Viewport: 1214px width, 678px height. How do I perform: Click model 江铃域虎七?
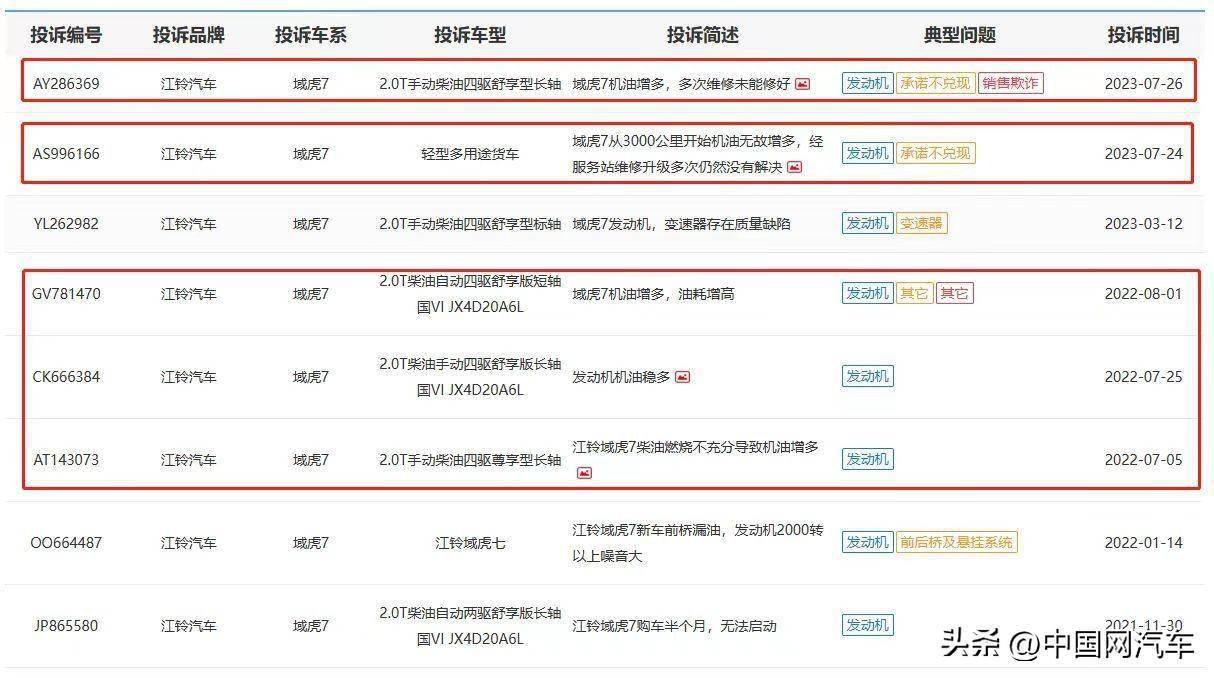tap(470, 543)
